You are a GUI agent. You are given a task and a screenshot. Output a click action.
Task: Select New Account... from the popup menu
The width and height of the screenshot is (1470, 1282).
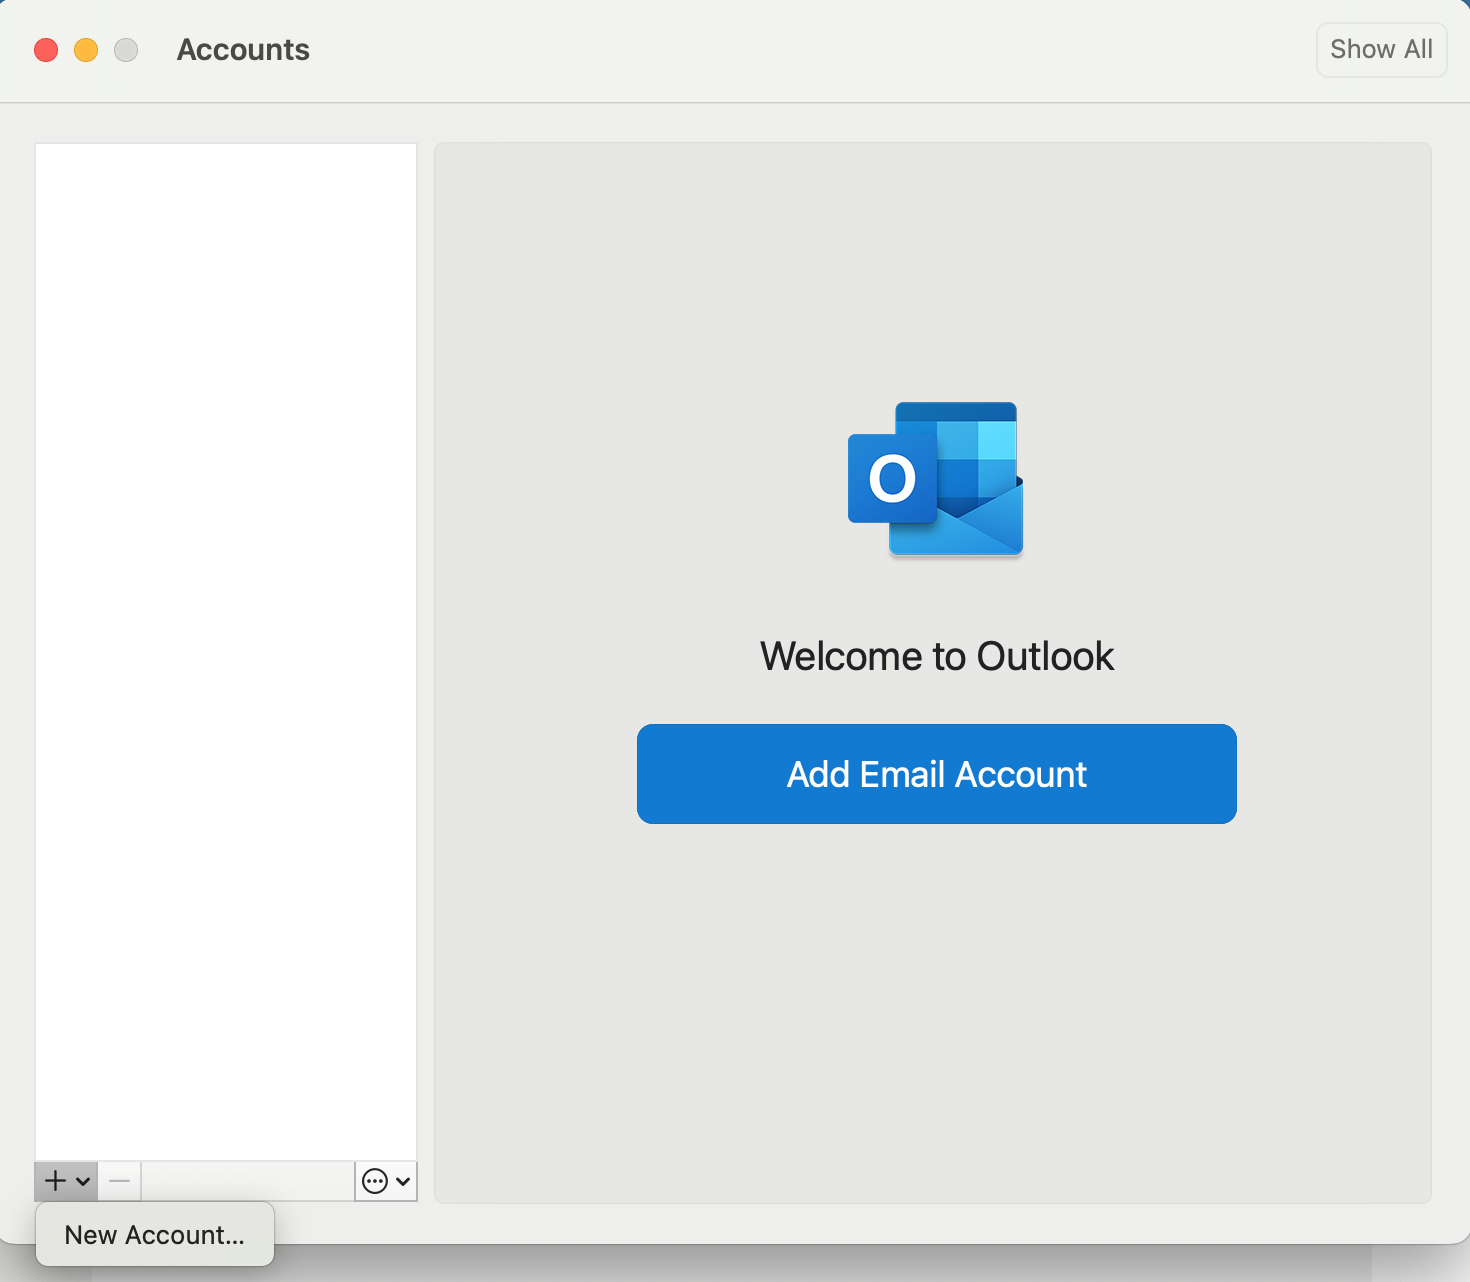155,1235
